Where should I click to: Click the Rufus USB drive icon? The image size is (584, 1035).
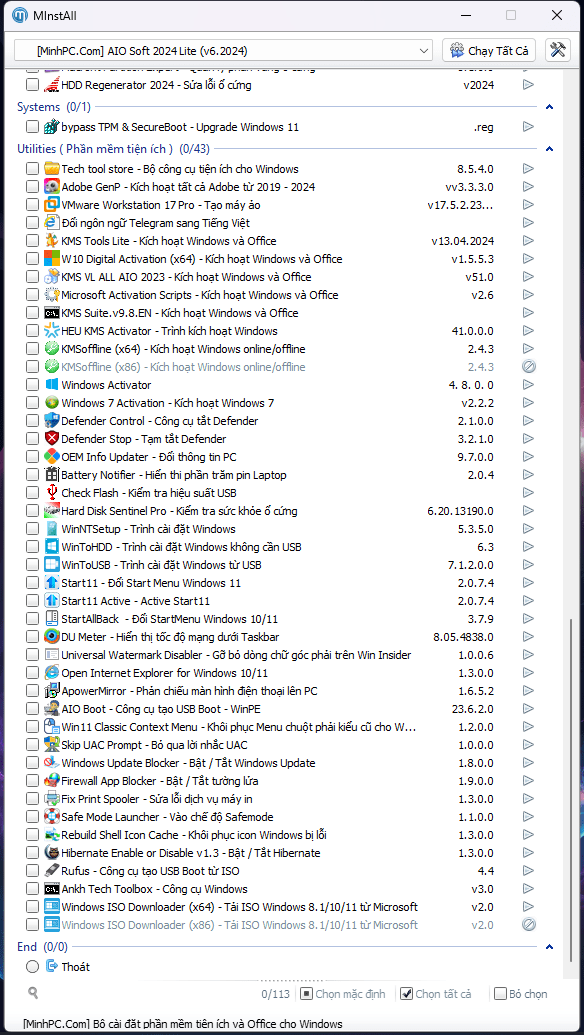(x=51, y=871)
